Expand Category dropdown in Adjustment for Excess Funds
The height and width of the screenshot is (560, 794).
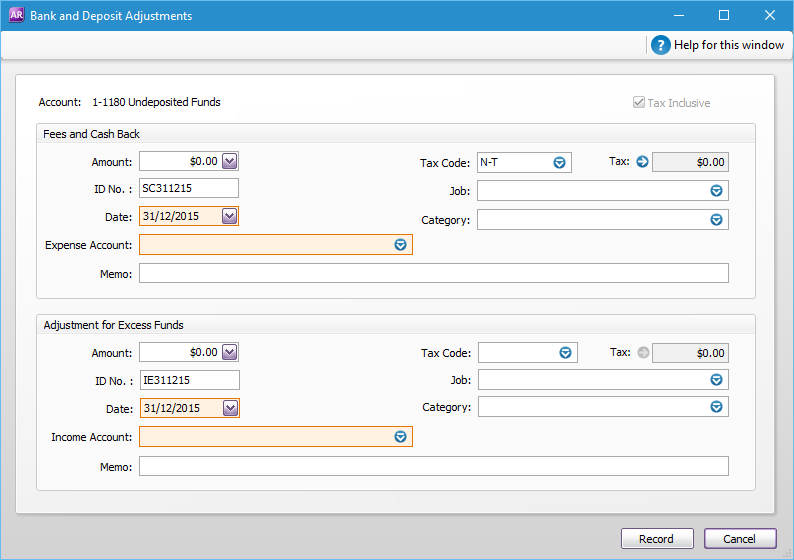click(716, 407)
